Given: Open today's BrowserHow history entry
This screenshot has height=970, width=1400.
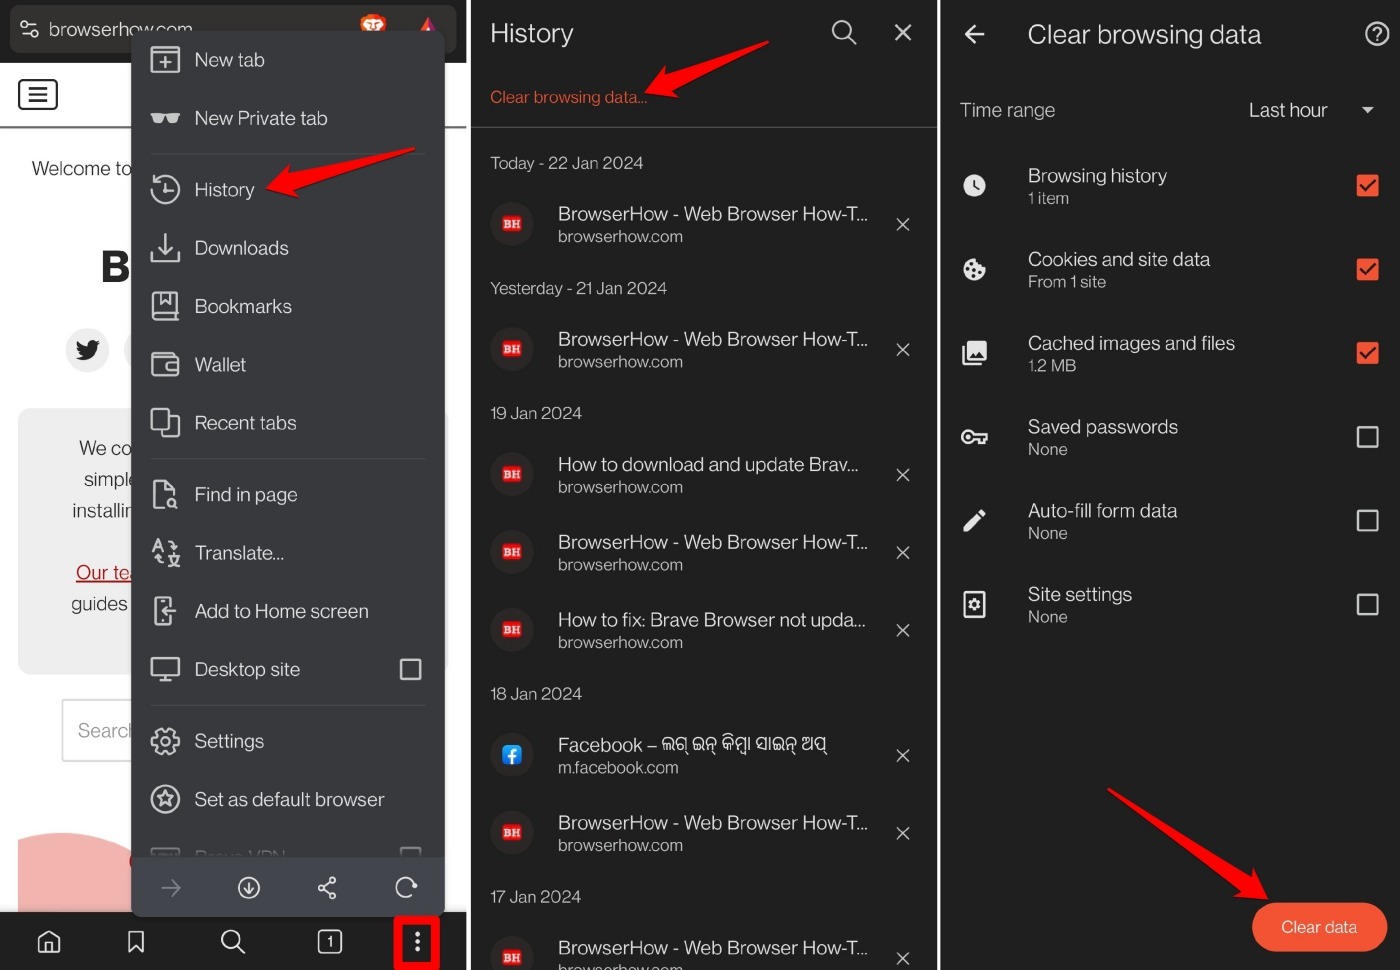Looking at the screenshot, I should [690, 225].
